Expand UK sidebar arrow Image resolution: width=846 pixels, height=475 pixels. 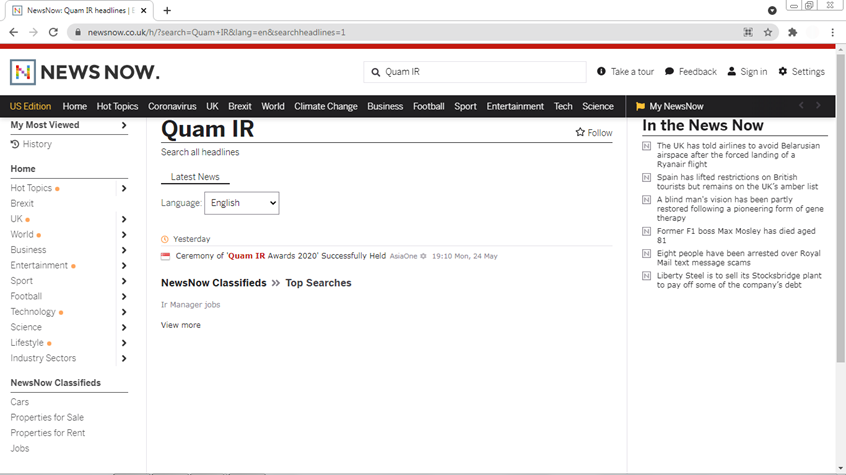click(124, 219)
